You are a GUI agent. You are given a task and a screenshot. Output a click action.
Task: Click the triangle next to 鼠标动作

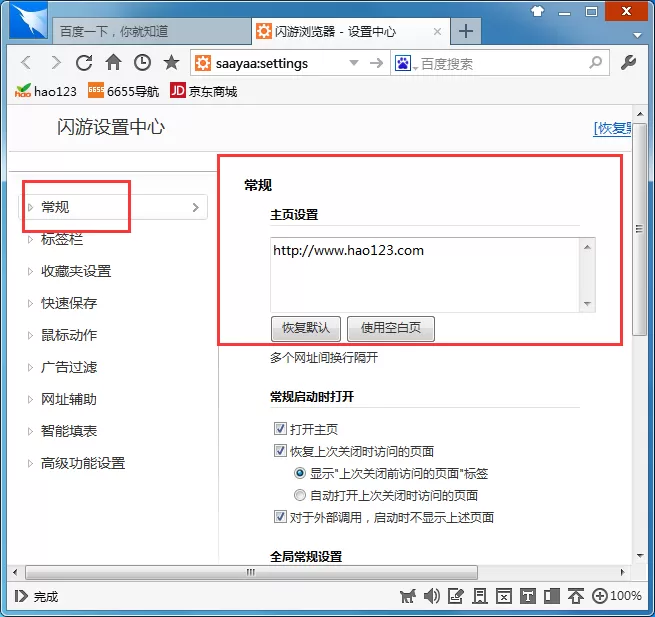30,335
